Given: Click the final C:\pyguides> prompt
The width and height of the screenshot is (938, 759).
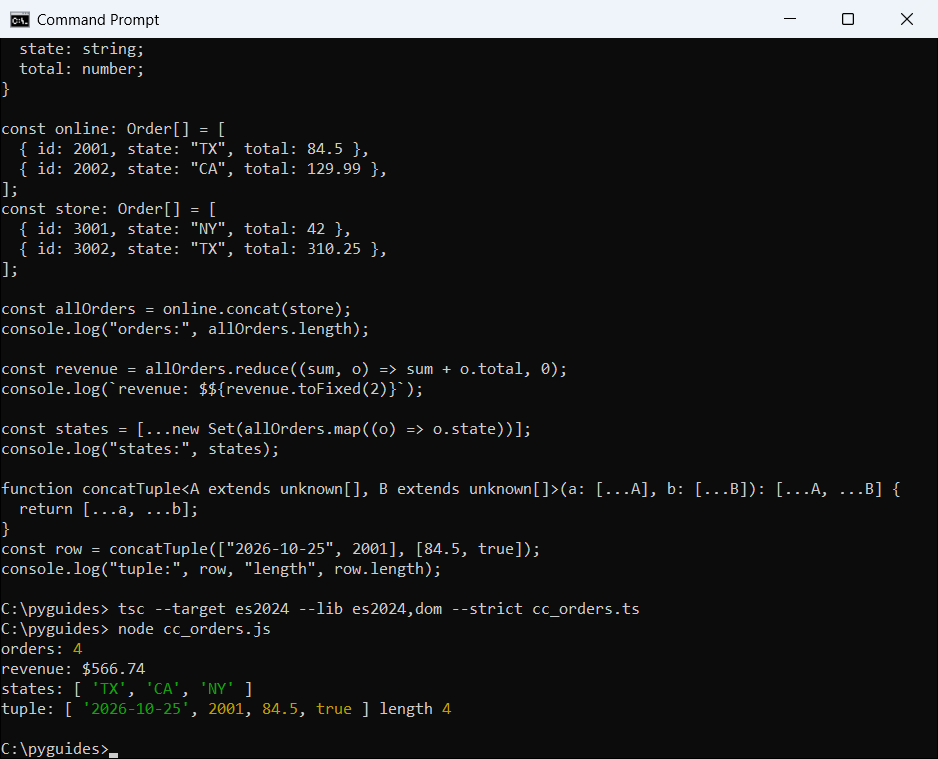Looking at the screenshot, I should point(55,749).
